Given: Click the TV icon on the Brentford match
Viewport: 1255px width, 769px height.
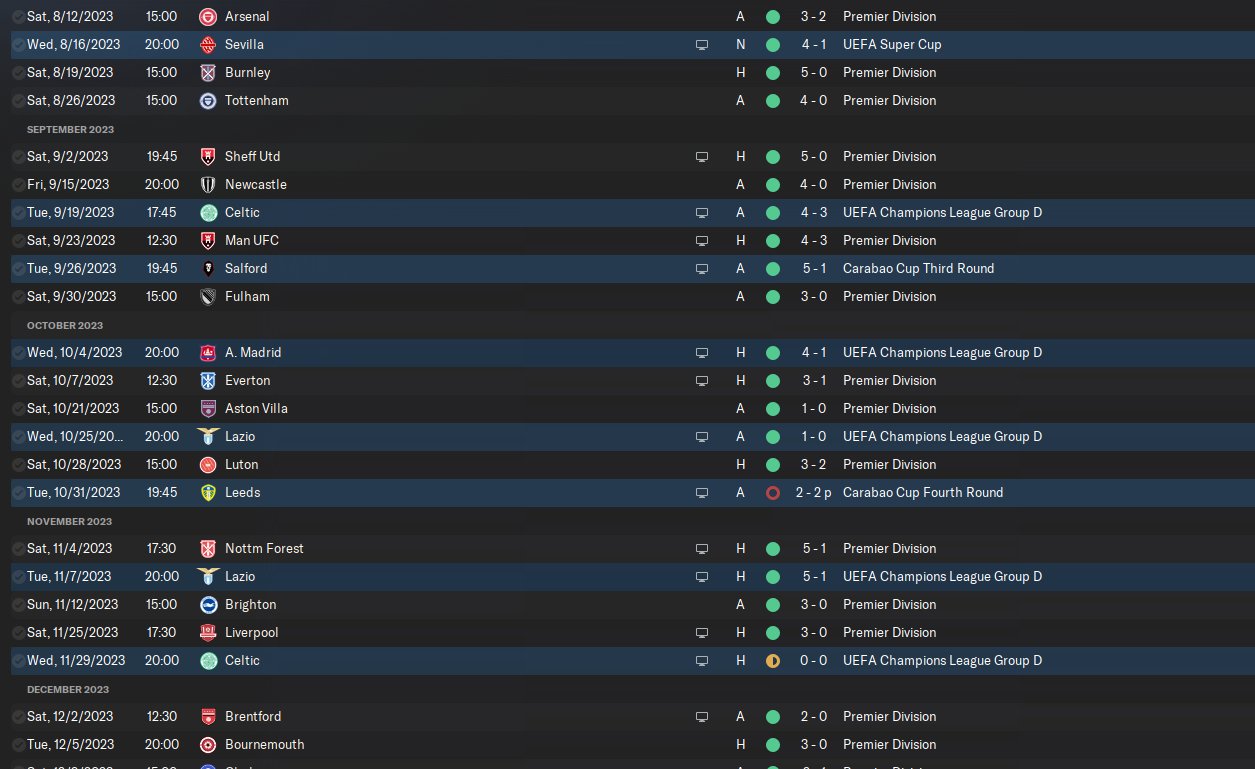Looking at the screenshot, I should pos(702,717).
